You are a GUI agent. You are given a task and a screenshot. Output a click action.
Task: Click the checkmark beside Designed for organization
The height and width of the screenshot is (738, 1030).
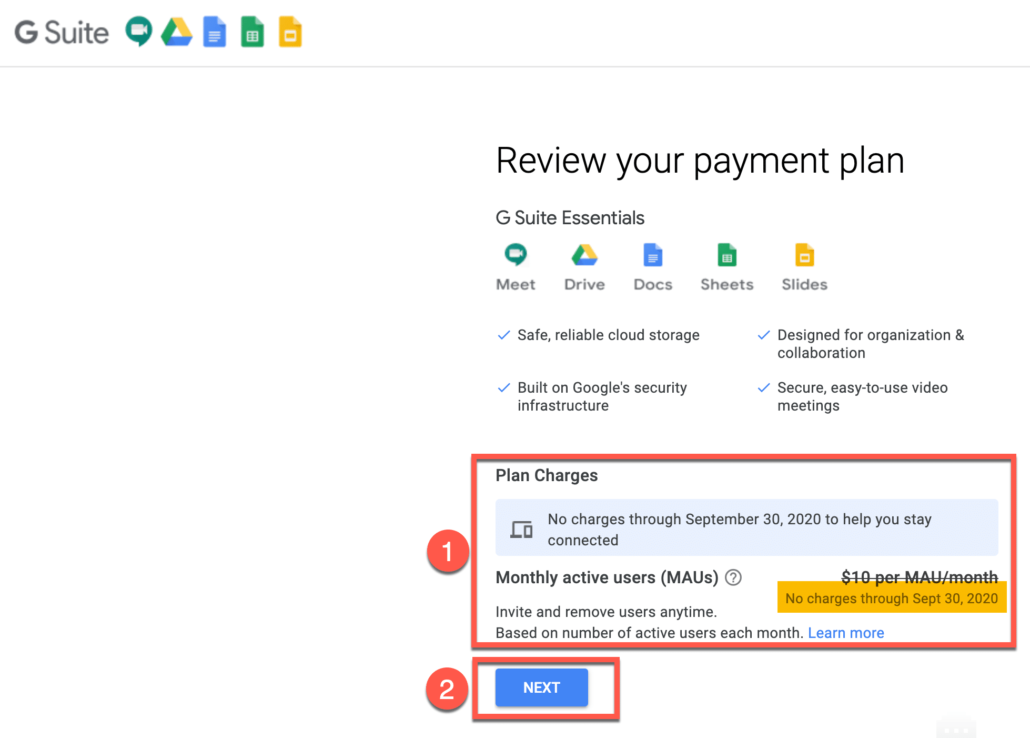tap(763, 335)
